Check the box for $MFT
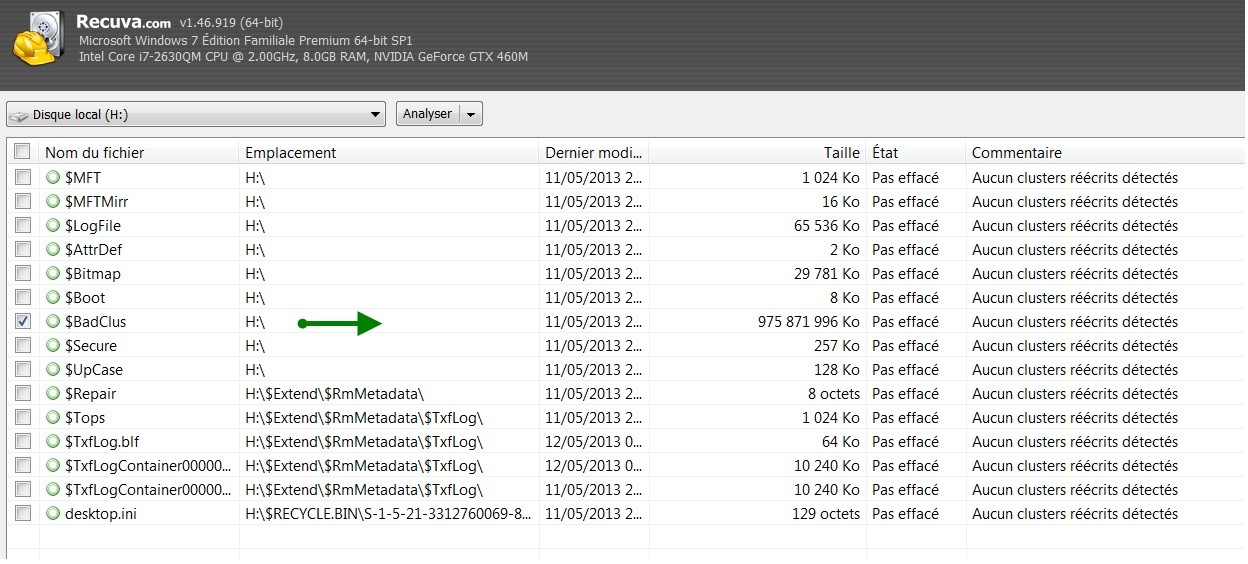This screenshot has height=564, width=1248. [23, 178]
